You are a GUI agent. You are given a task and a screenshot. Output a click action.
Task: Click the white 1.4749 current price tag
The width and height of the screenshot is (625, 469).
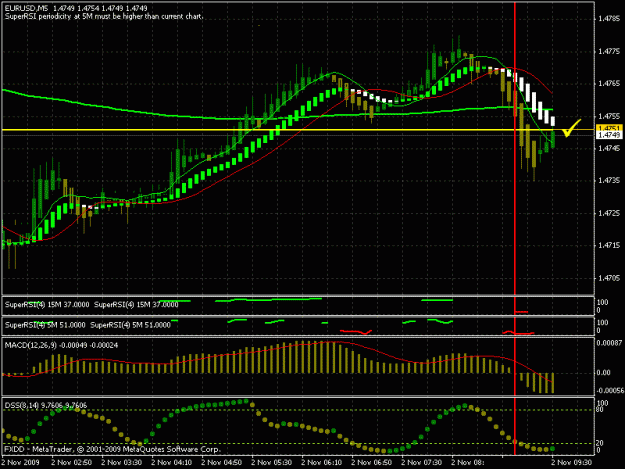click(609, 135)
